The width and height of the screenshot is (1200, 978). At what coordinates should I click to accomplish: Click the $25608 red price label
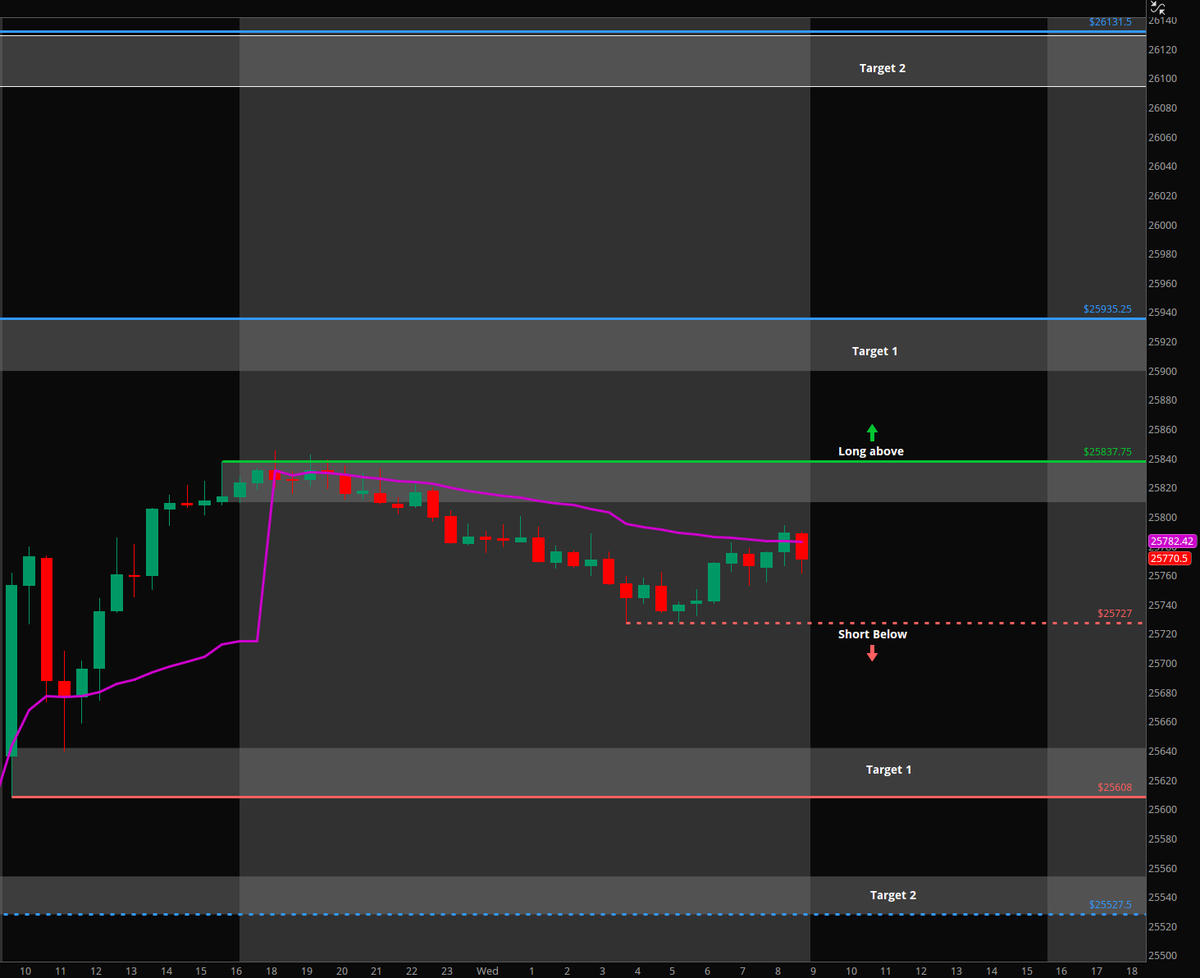[x=1114, y=787]
